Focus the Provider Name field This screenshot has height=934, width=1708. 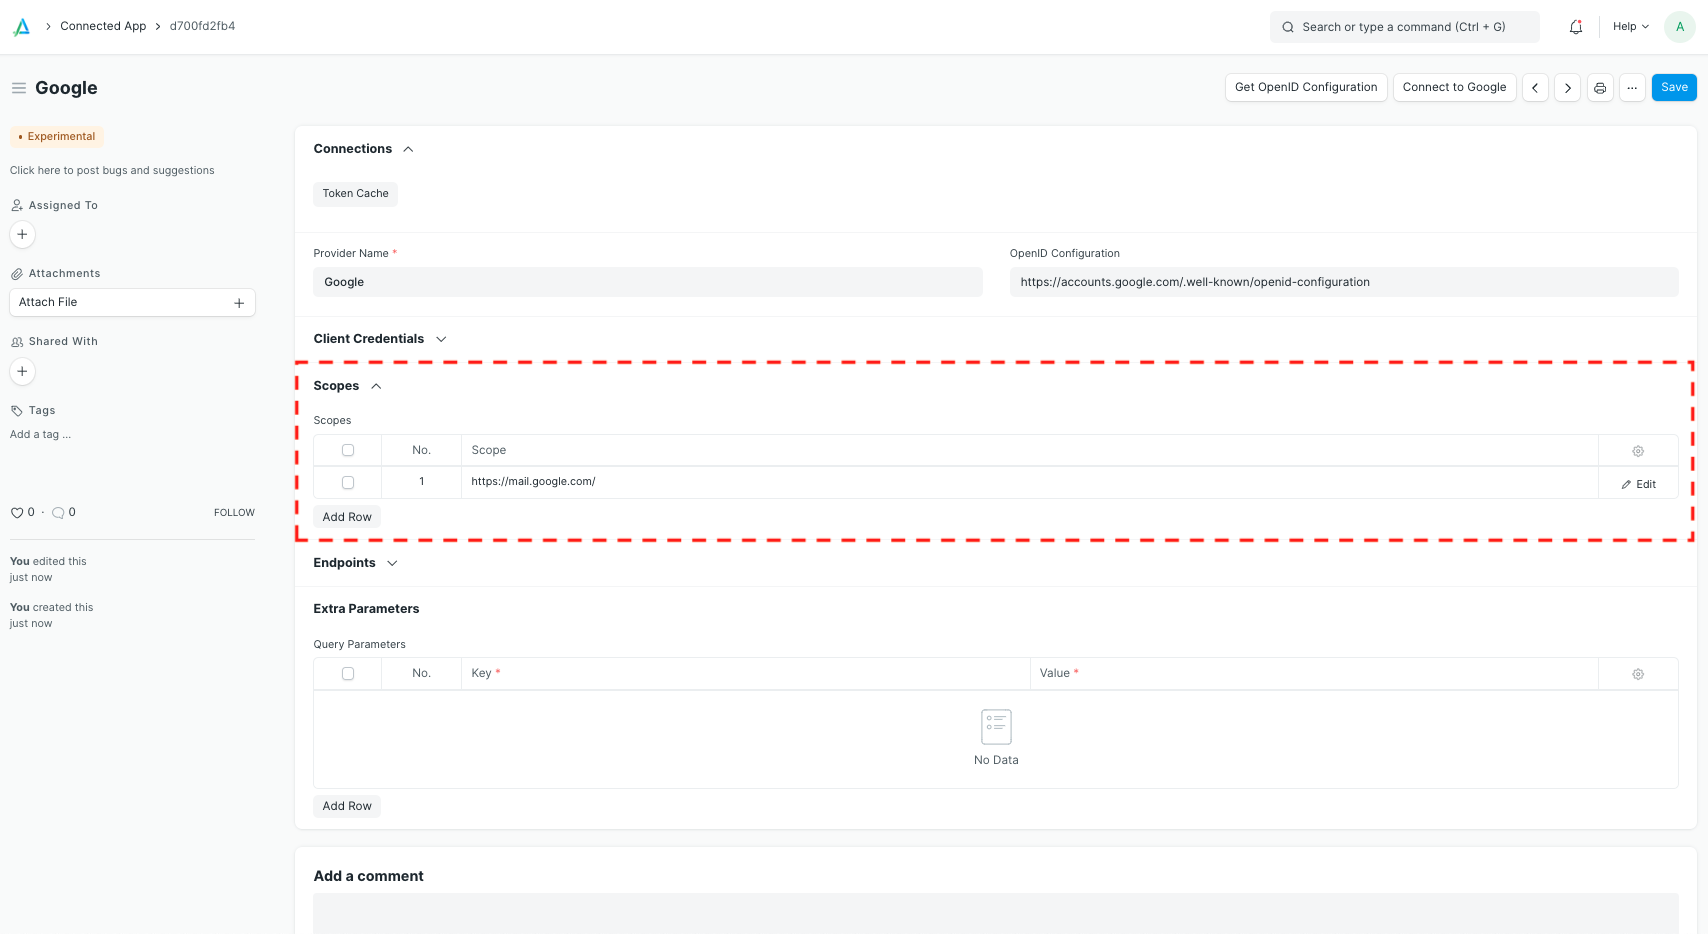click(648, 283)
